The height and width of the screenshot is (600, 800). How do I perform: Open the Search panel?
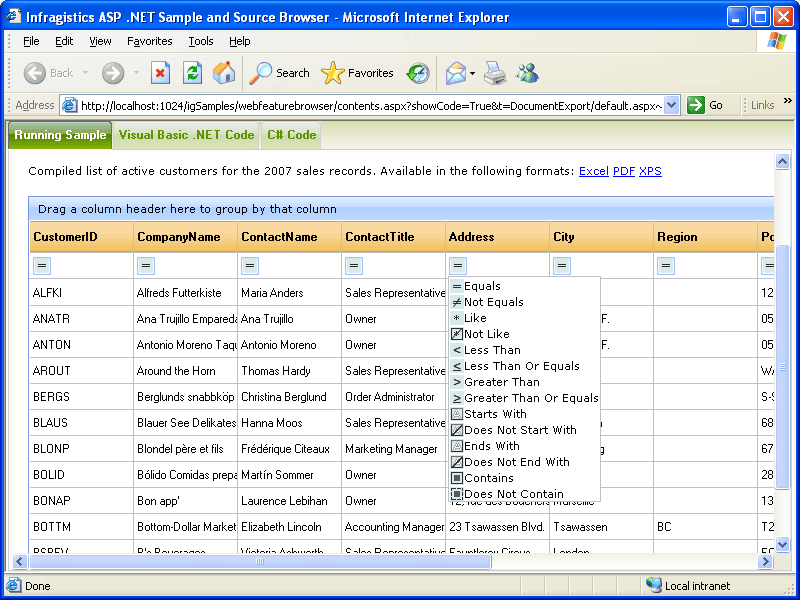click(279, 72)
